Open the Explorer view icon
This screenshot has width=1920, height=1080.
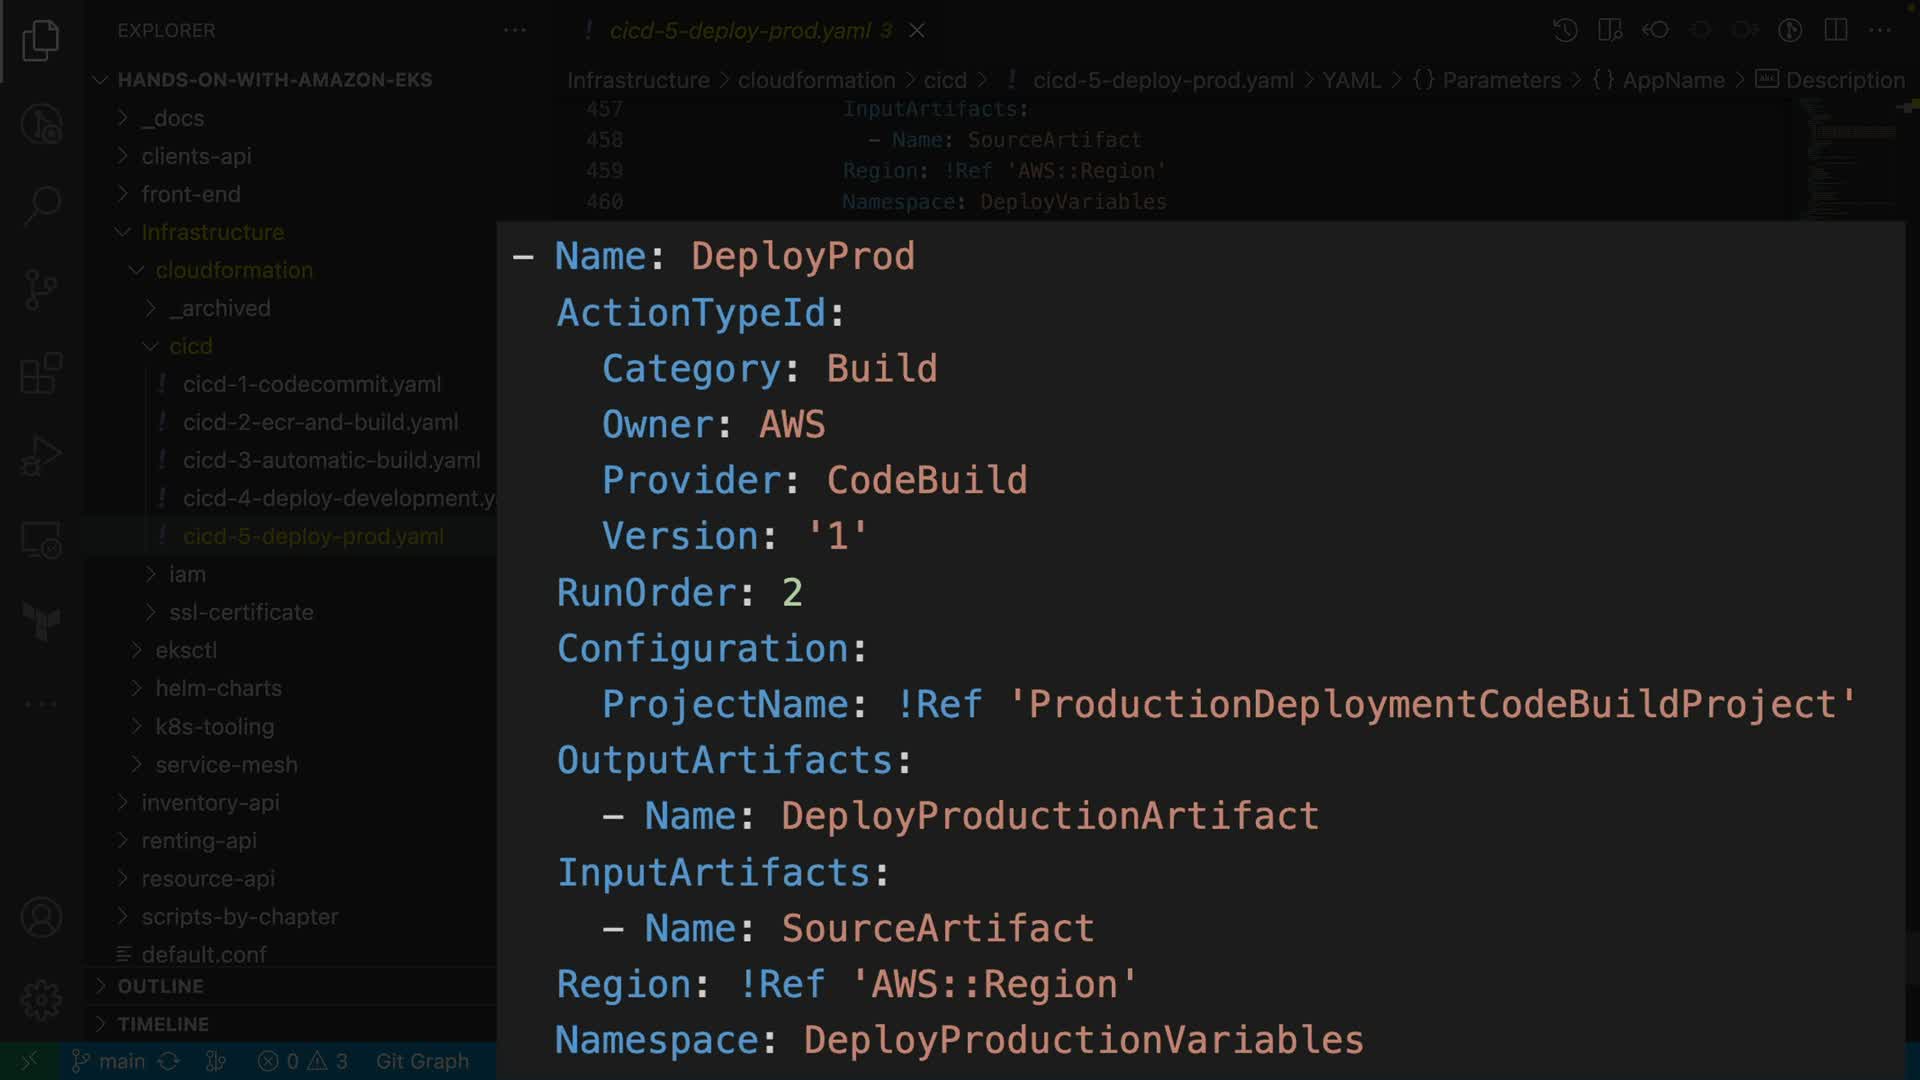[41, 41]
